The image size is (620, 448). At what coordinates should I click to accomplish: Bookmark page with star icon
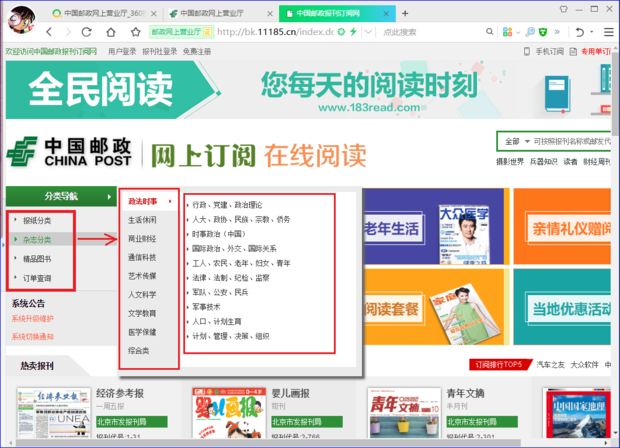(136, 32)
